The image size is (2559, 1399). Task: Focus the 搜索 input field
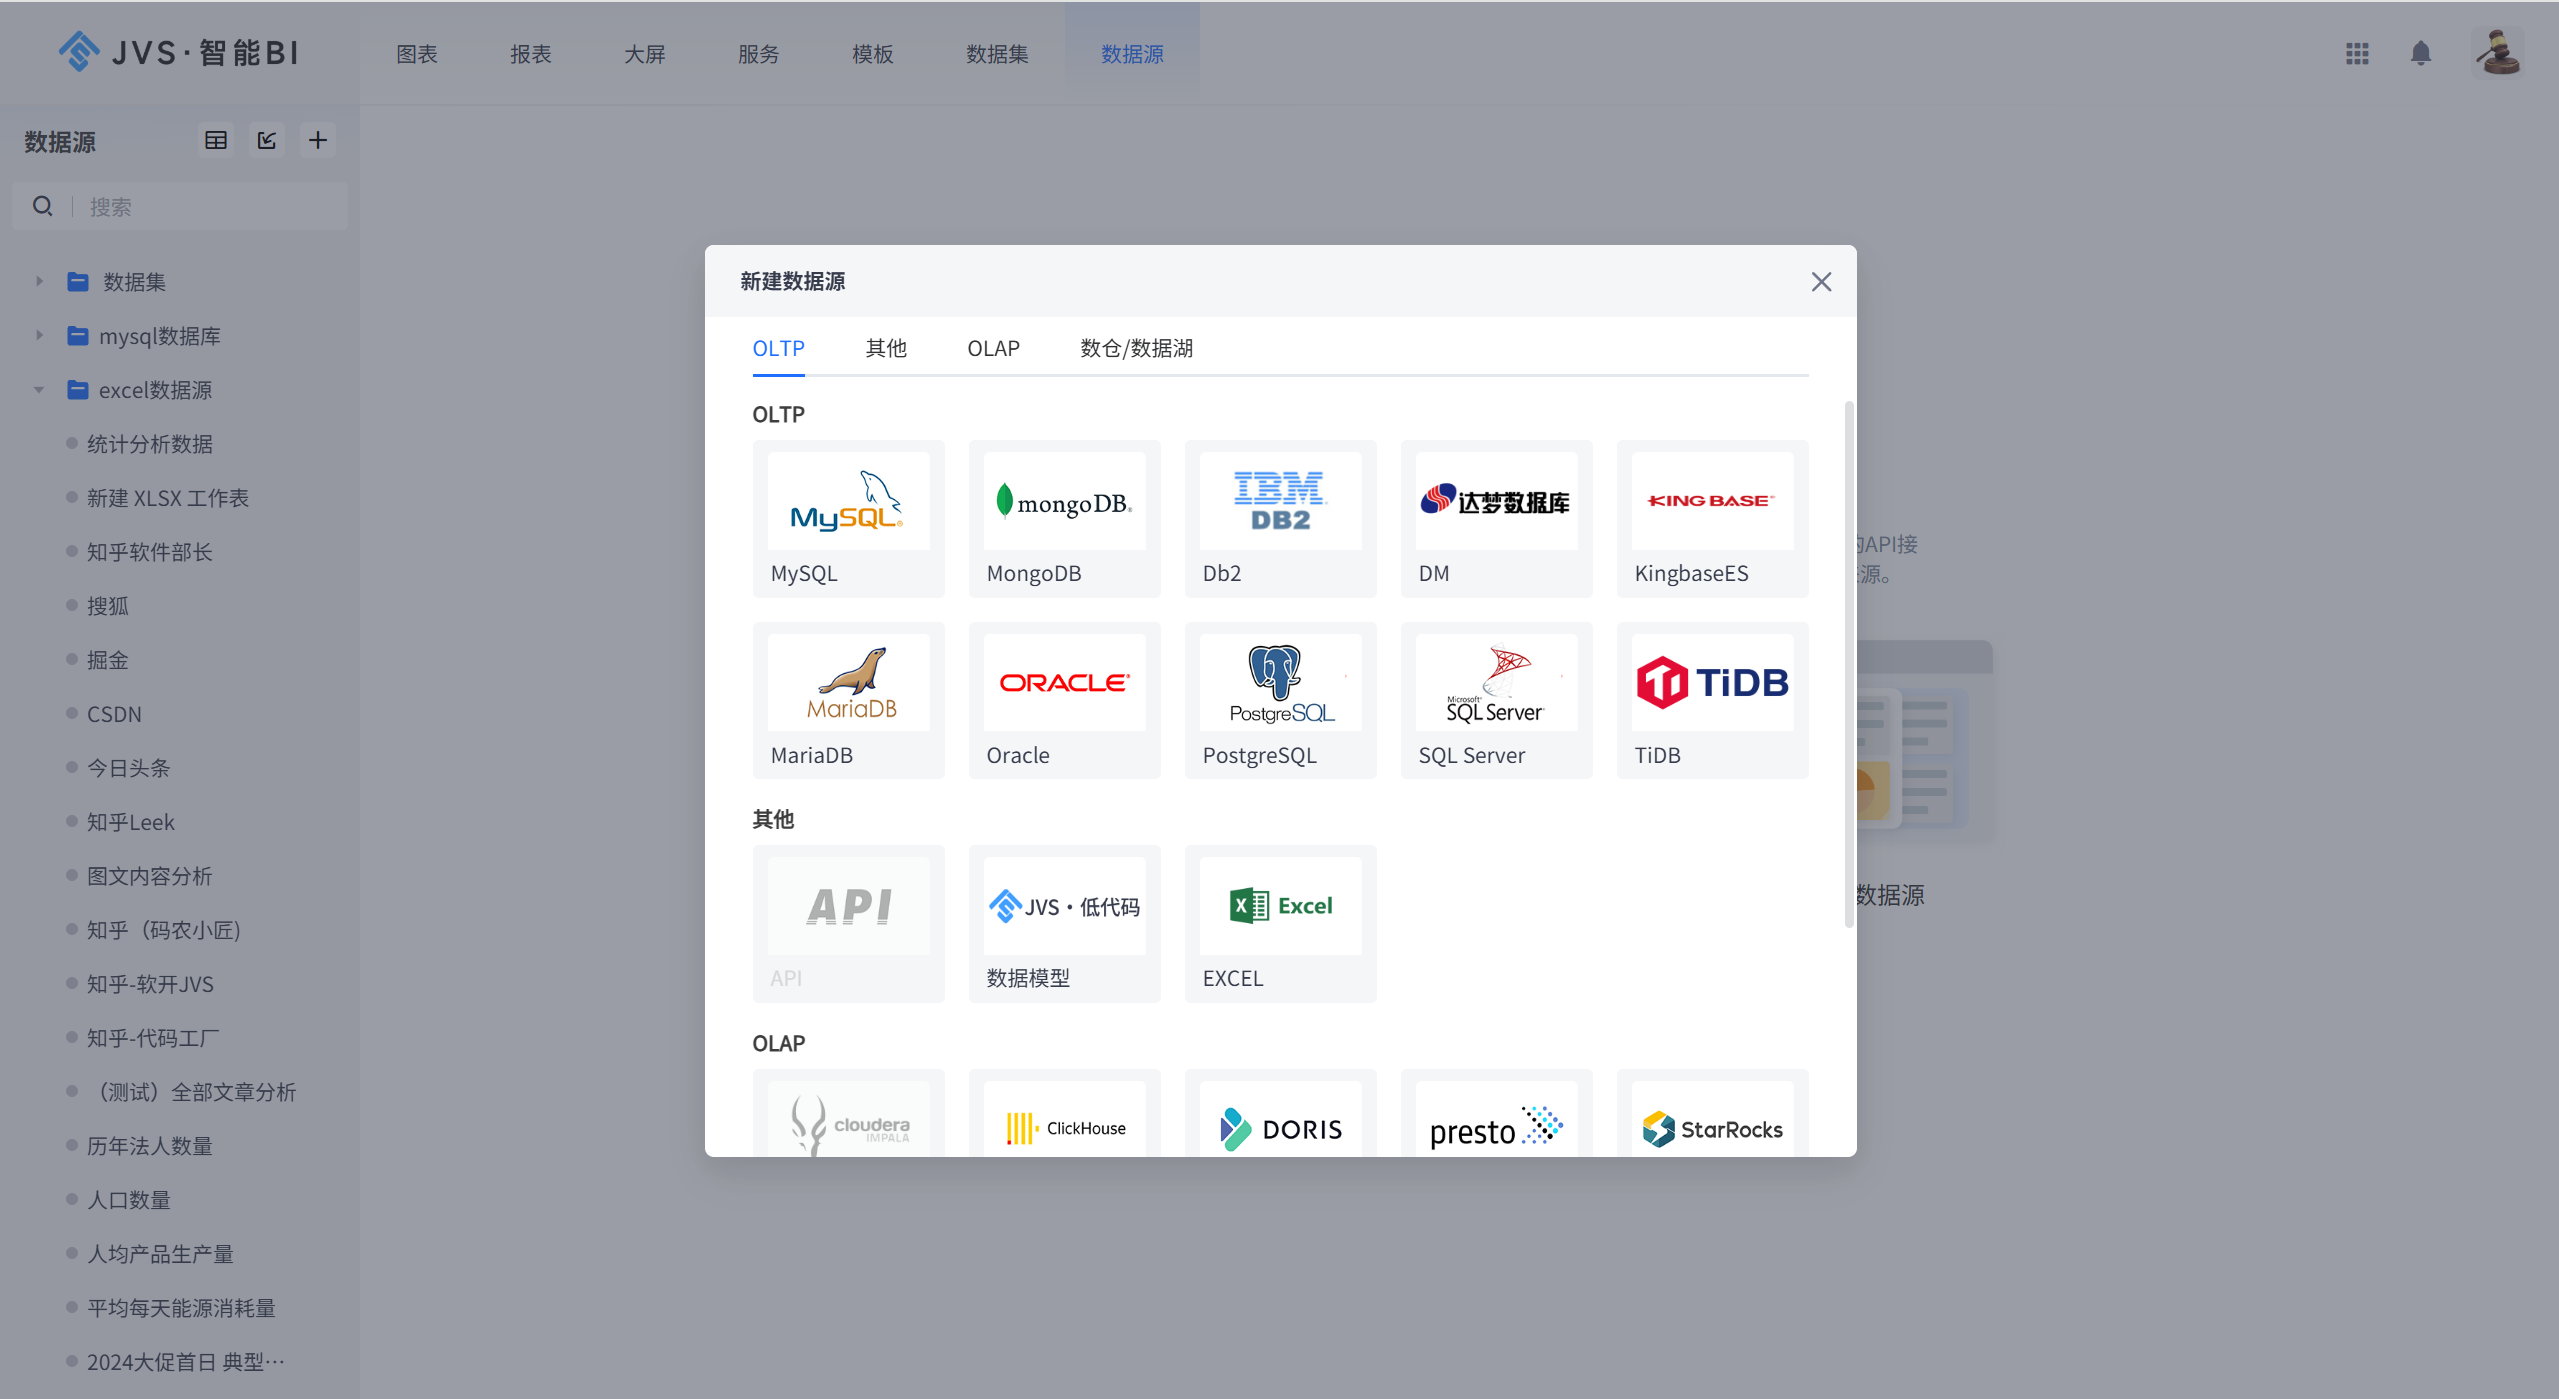pos(180,206)
